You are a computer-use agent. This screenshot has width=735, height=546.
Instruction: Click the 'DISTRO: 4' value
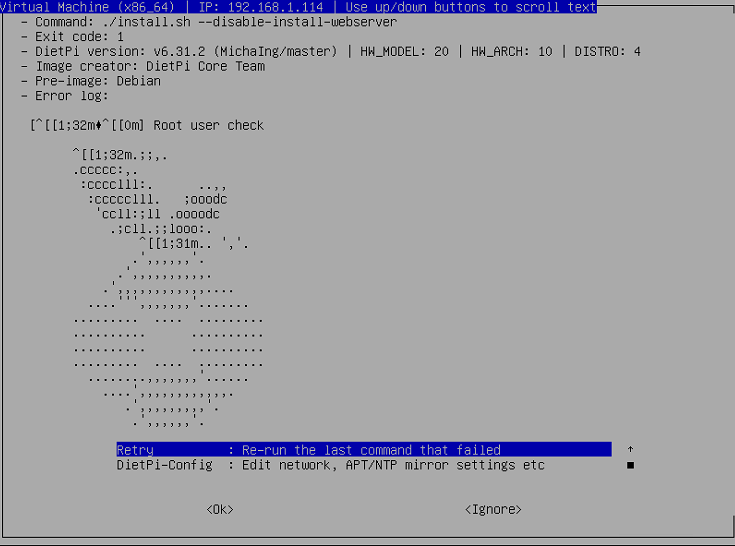tap(607, 52)
